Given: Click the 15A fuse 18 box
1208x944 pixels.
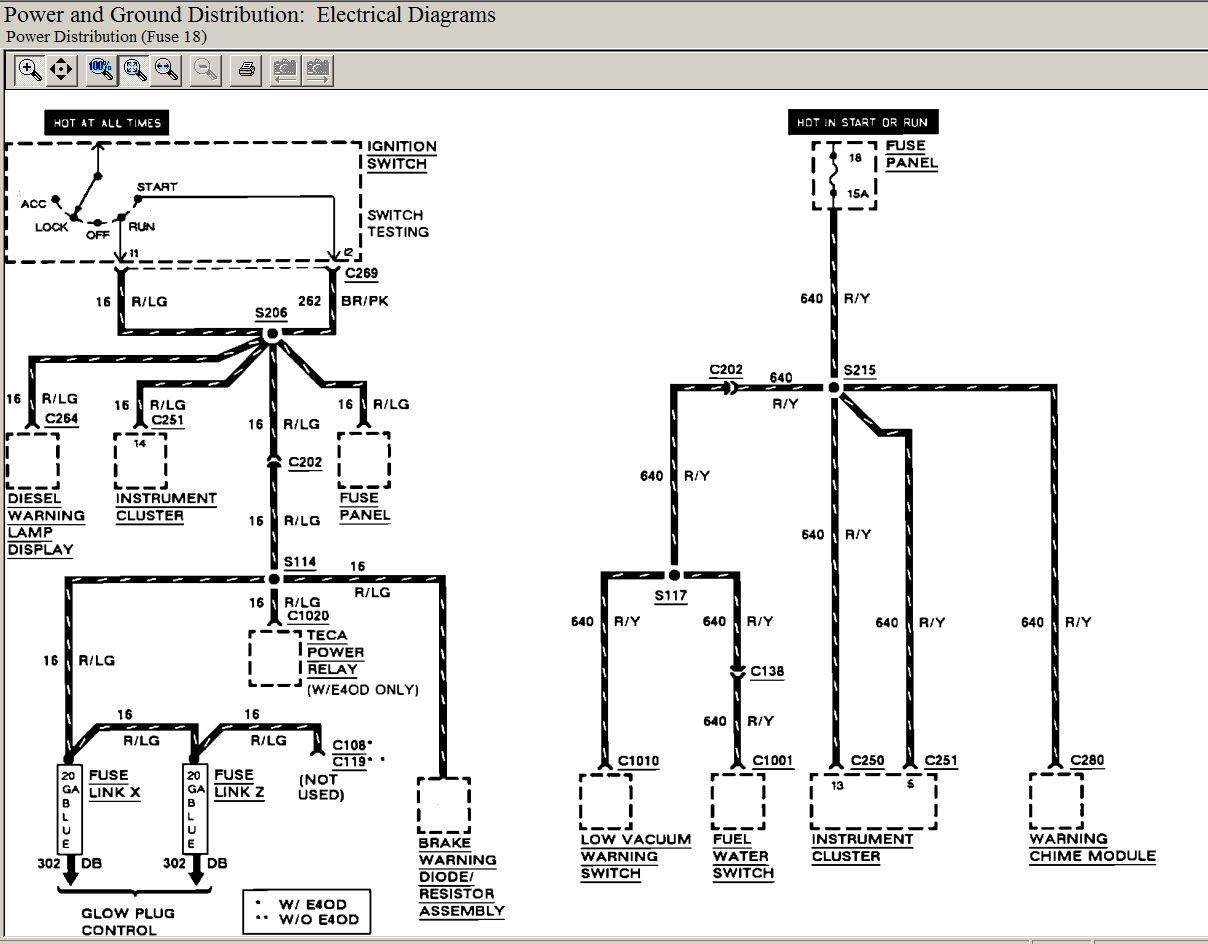Looking at the screenshot, I should [844, 175].
